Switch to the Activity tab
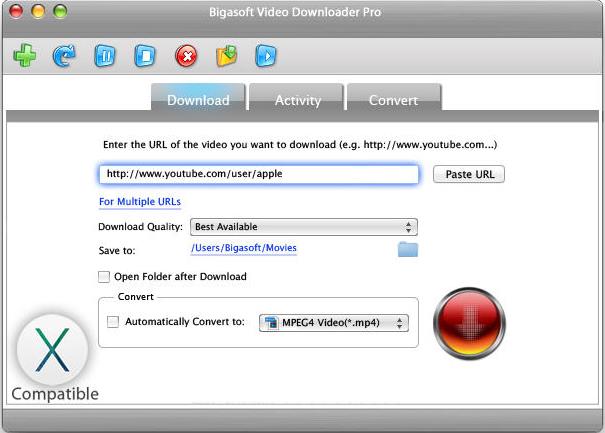This screenshot has height=433, width=605. (x=297, y=98)
